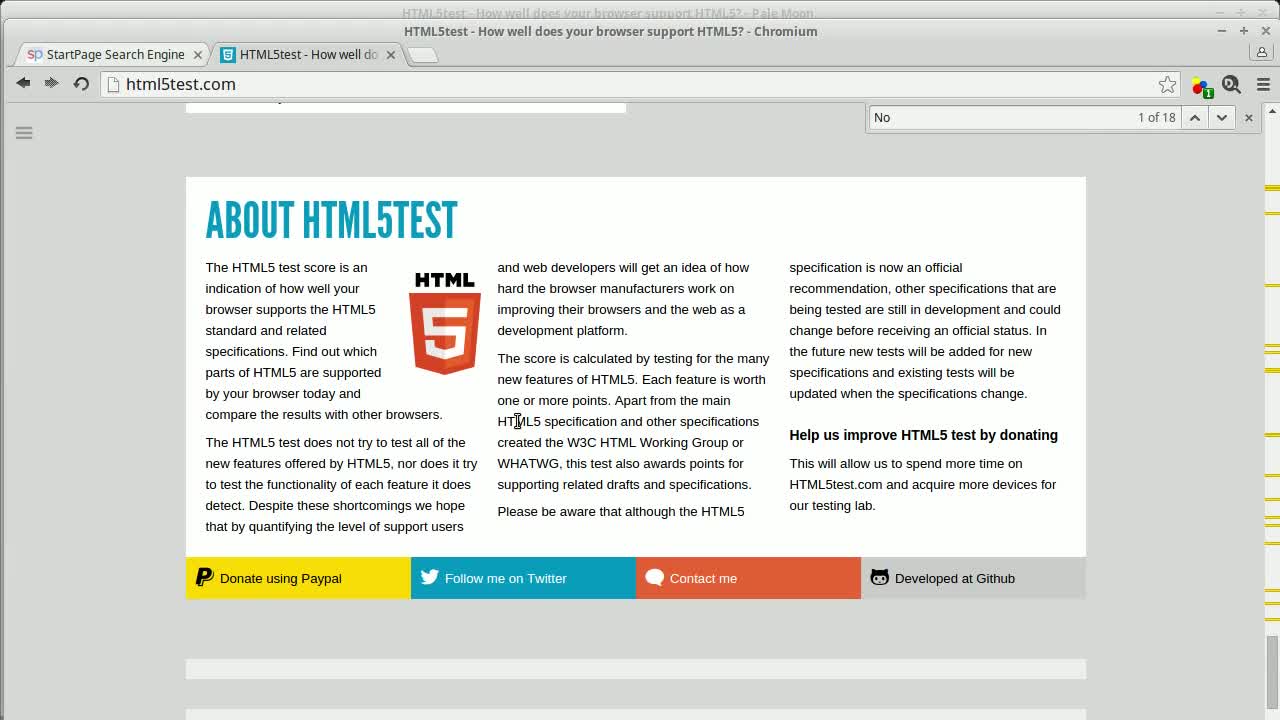Image resolution: width=1280 pixels, height=720 pixels.
Task: Click the HTML5test tab favicon
Action: pyautogui.click(x=228, y=54)
